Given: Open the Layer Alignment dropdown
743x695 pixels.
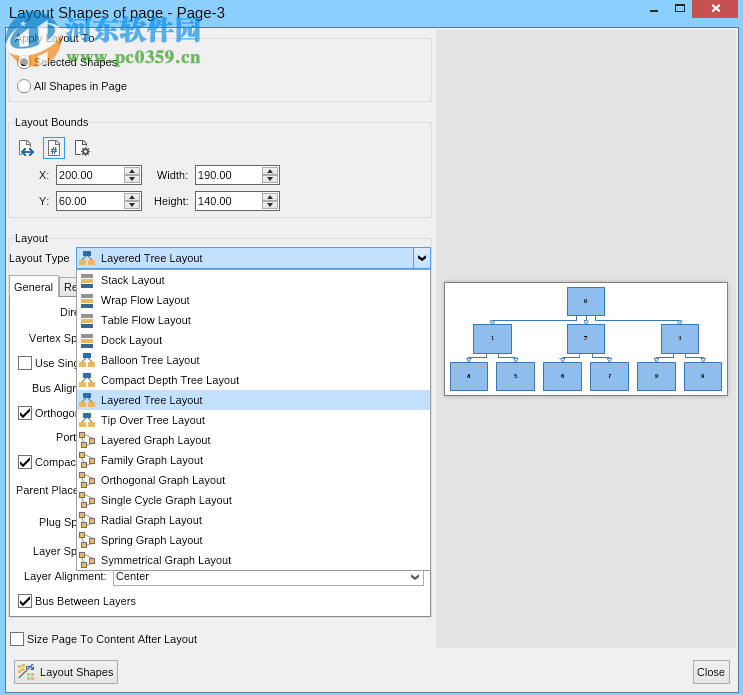Looking at the screenshot, I should pos(415,577).
